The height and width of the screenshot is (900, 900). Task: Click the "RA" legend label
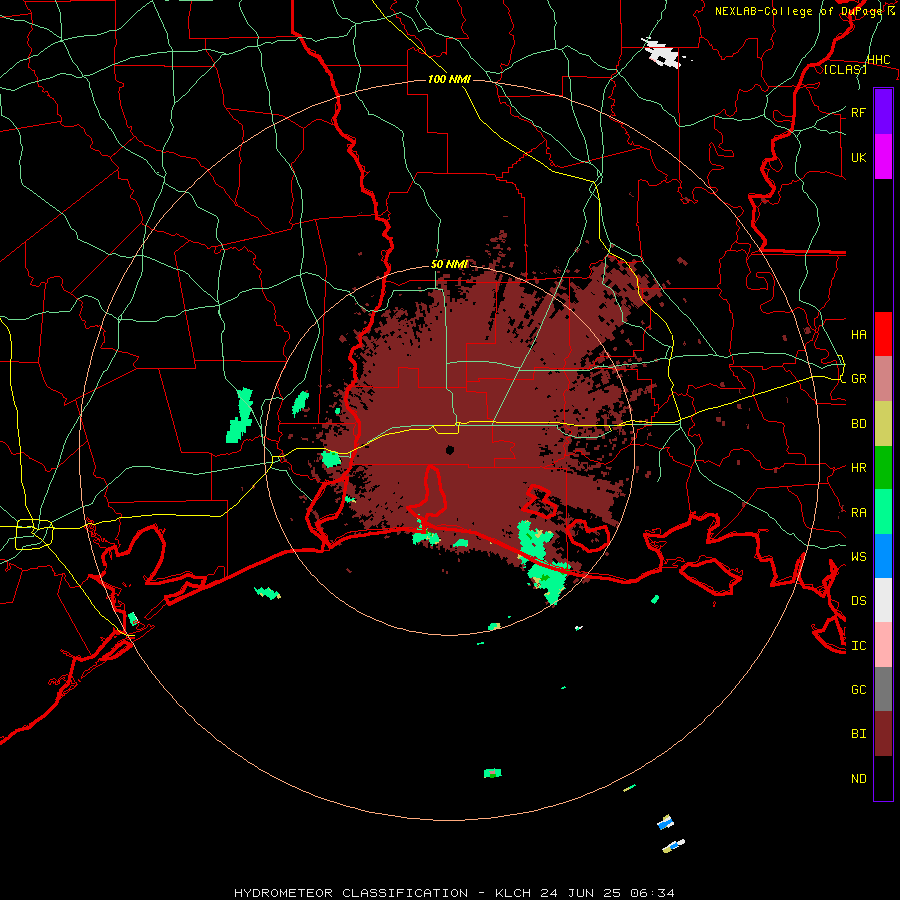858,513
